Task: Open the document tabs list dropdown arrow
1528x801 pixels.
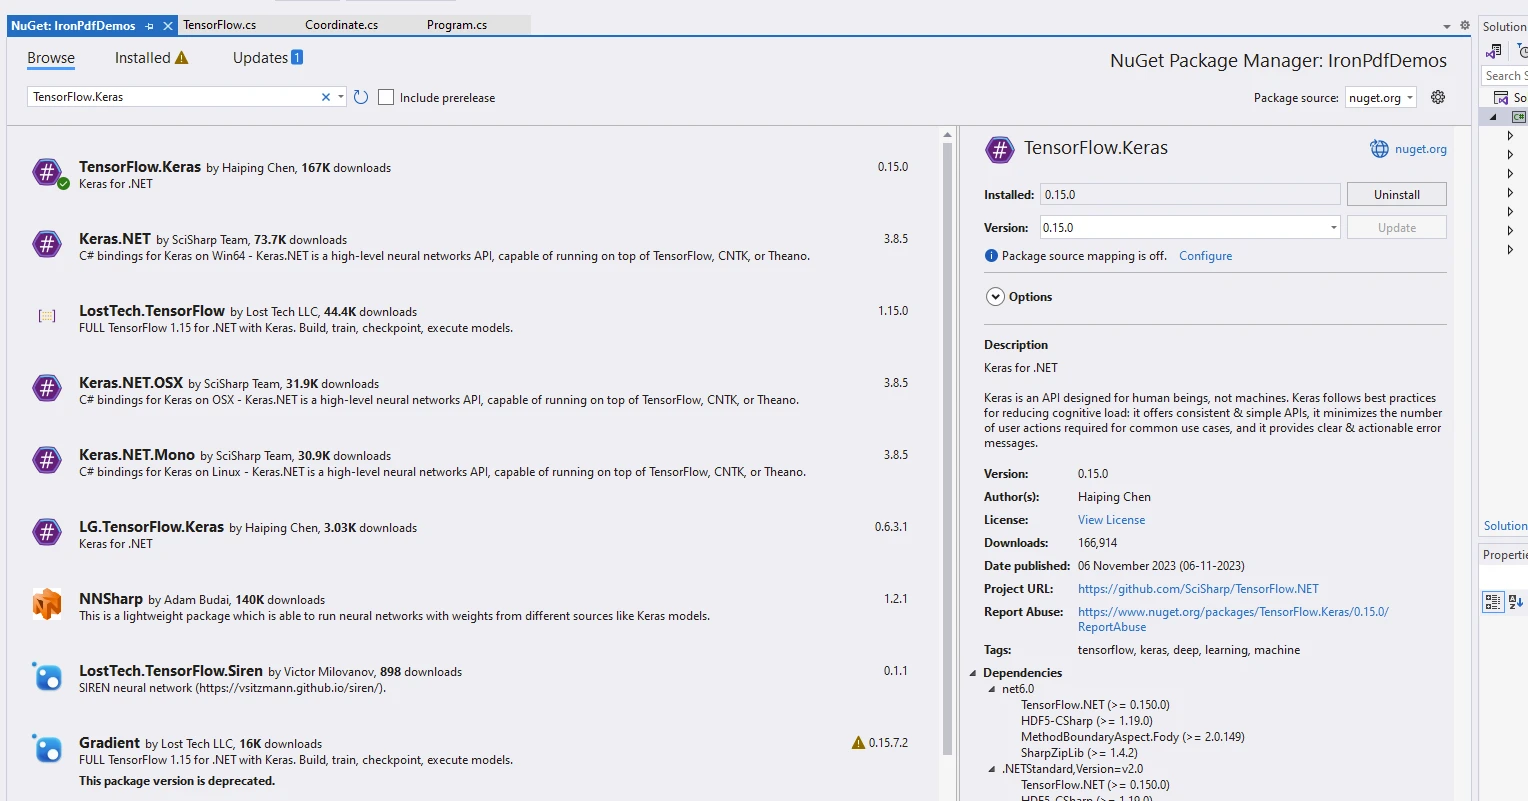Action: pyautogui.click(x=1447, y=26)
